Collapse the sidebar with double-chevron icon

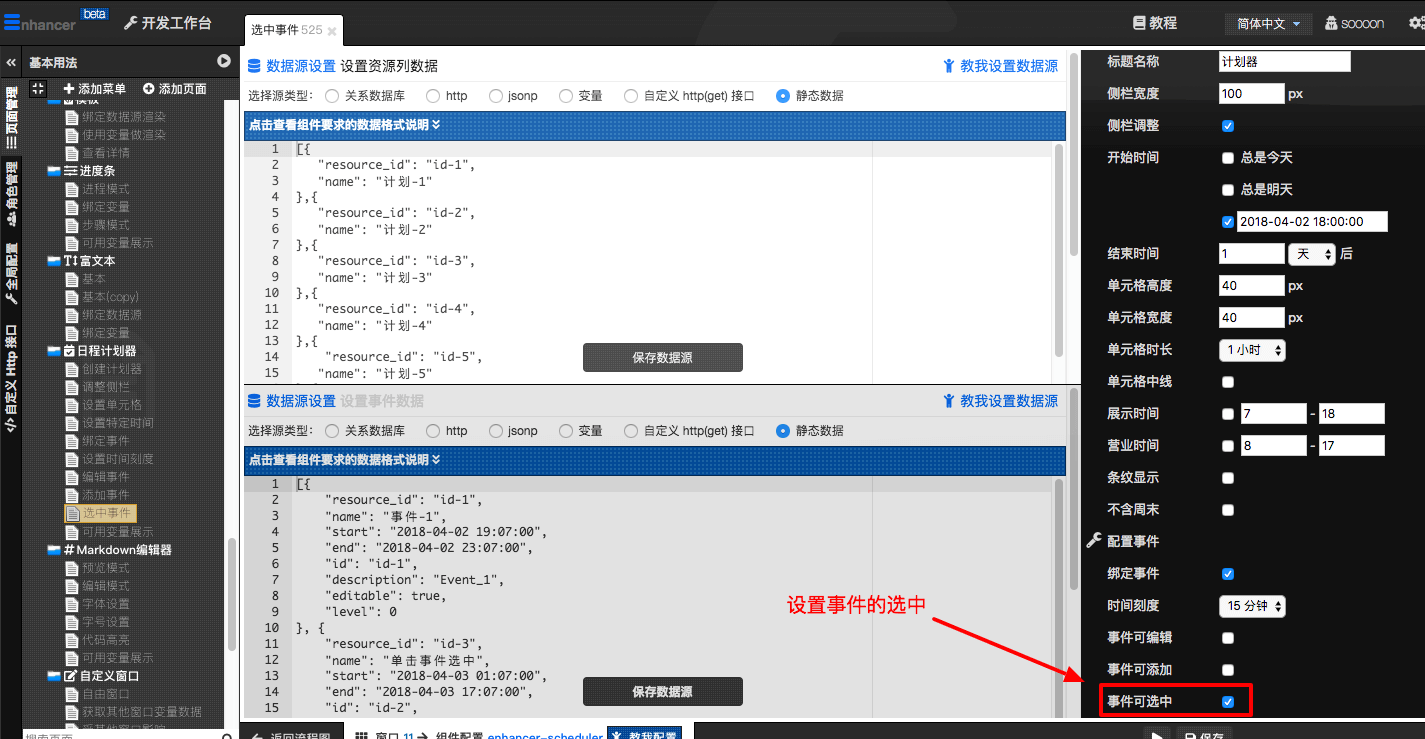11,62
